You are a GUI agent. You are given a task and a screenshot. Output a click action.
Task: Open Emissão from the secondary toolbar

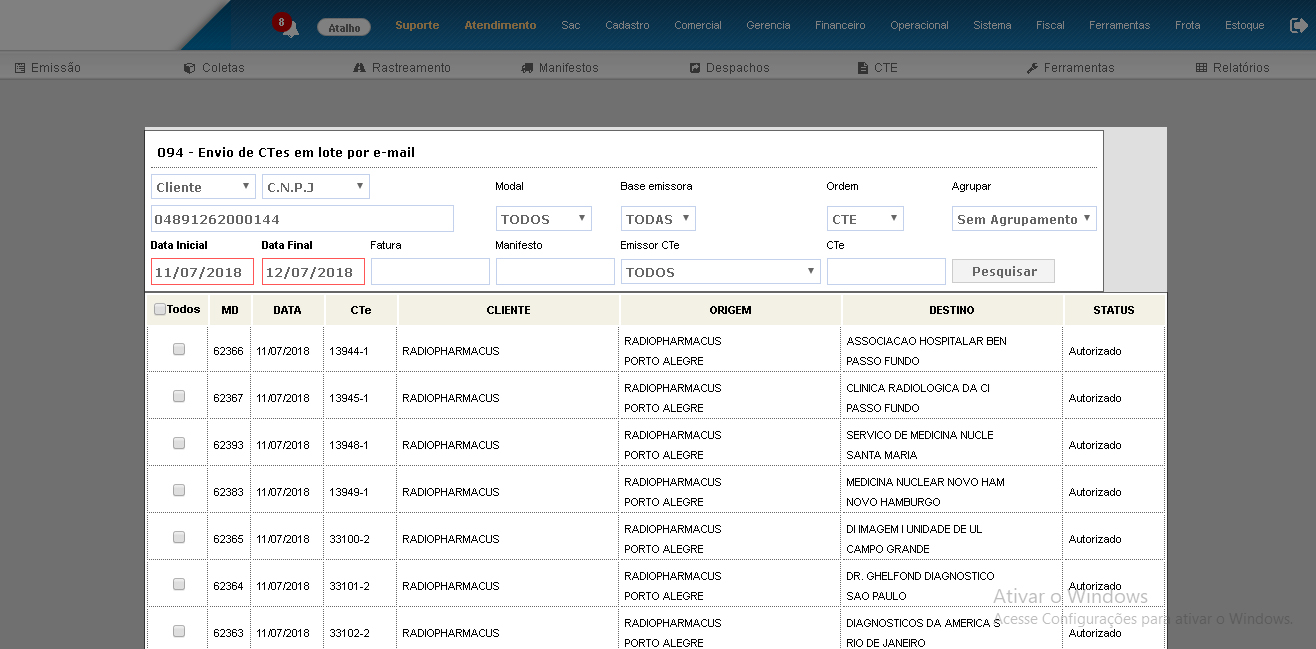[48, 68]
